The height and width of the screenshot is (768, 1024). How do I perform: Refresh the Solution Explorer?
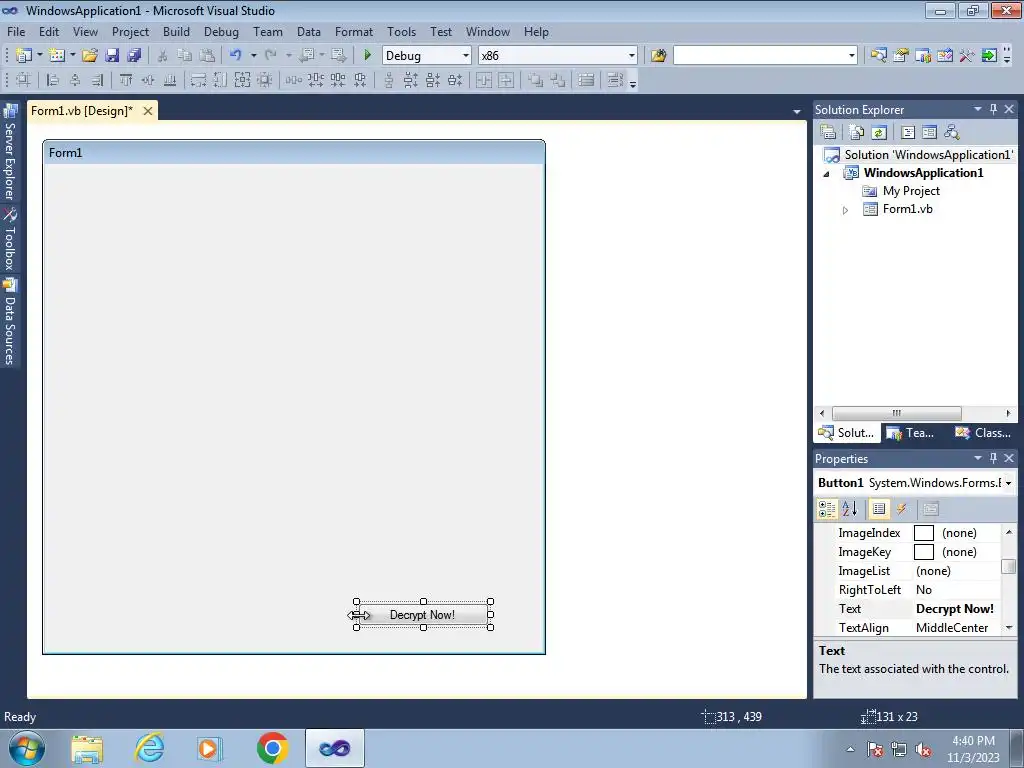pyautogui.click(x=879, y=132)
